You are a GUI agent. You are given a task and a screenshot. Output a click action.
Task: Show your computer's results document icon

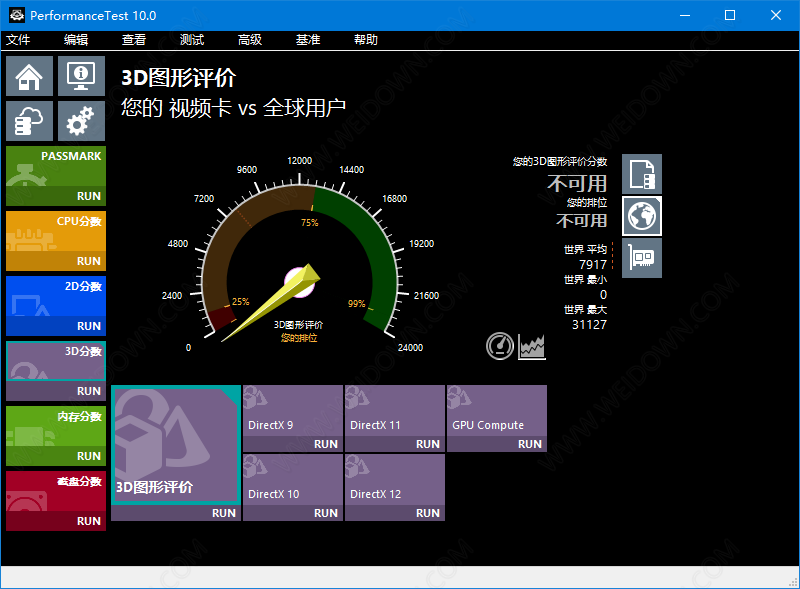[x=642, y=174]
